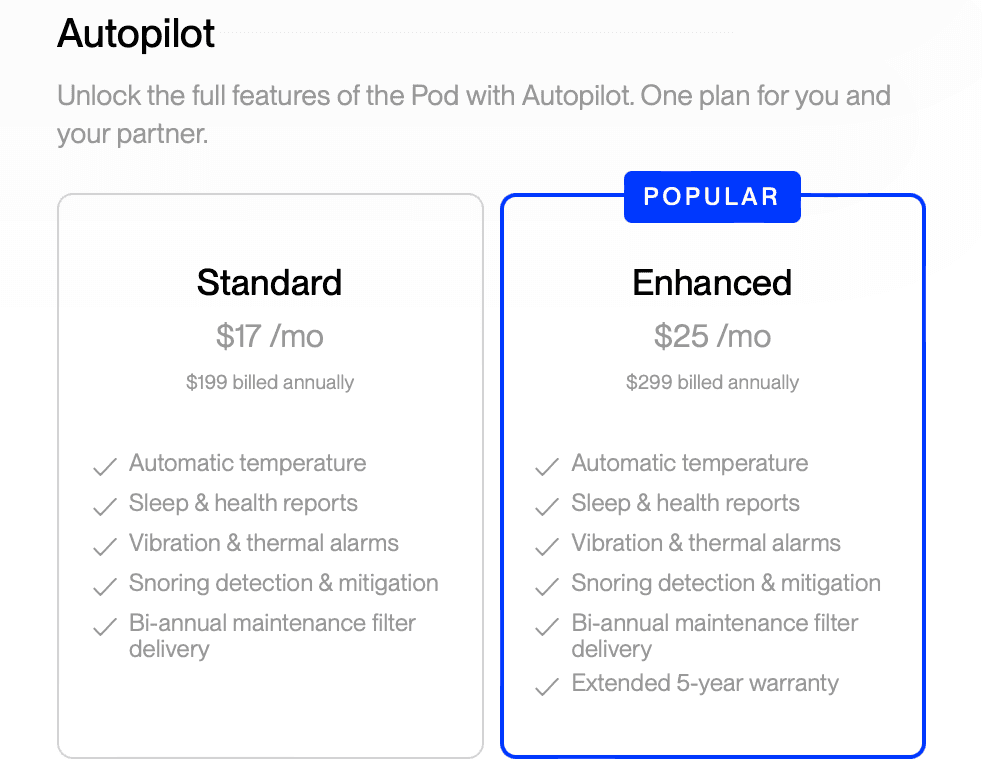The height and width of the screenshot is (784, 982).
Task: Click the $17 /mo Standard price
Action: point(269,336)
